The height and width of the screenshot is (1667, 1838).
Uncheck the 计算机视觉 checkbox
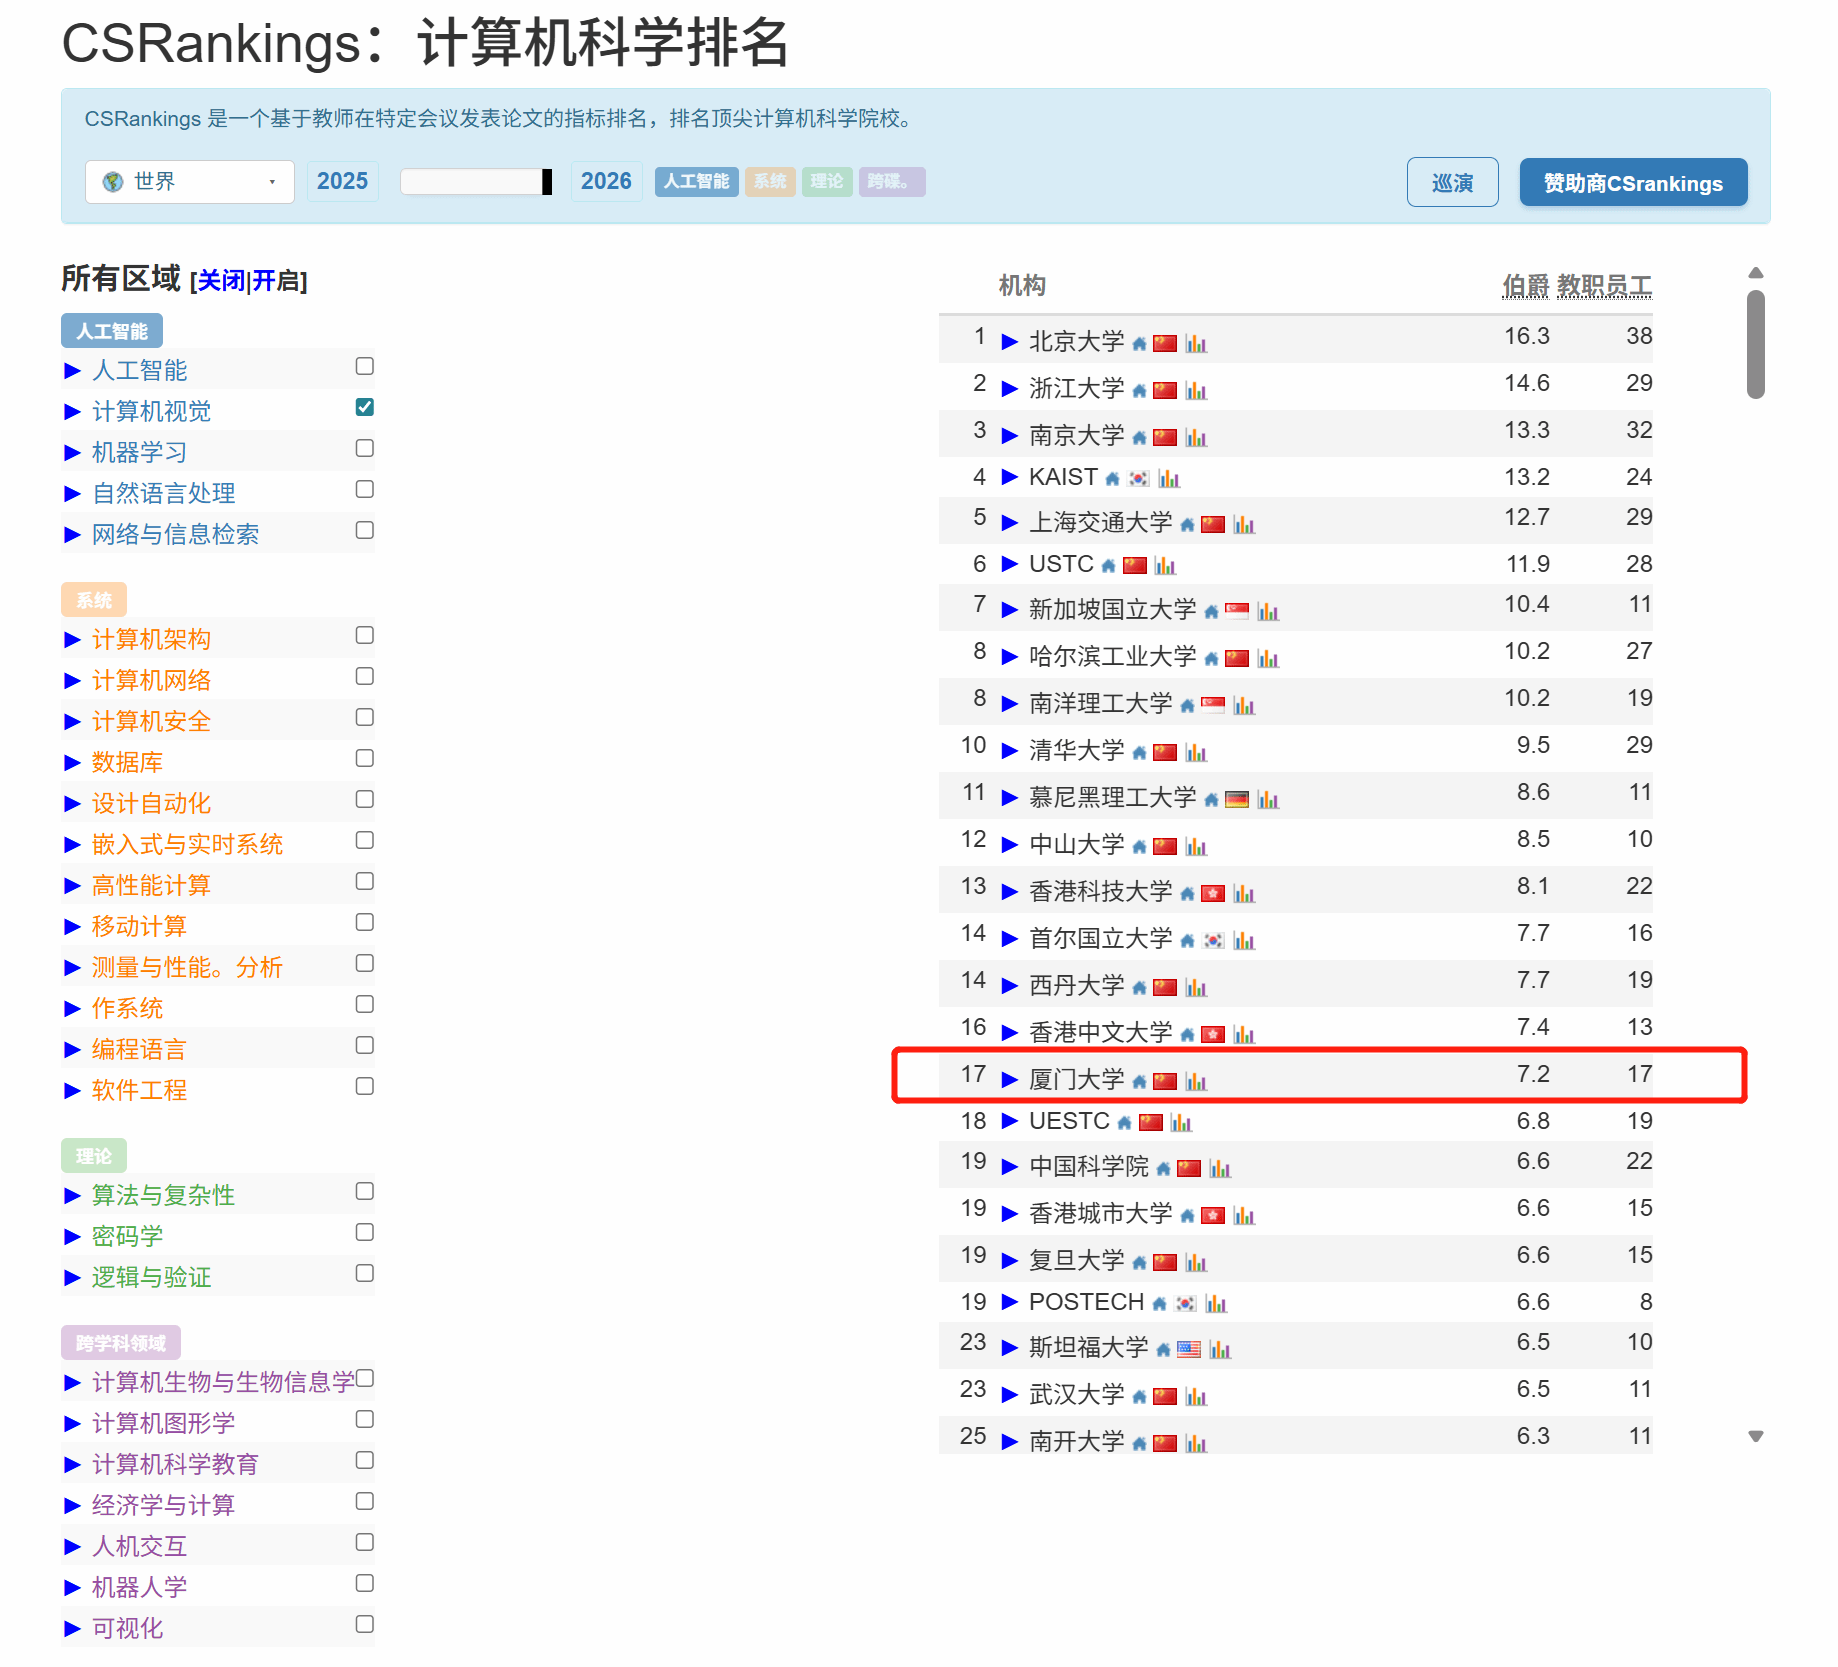click(x=365, y=407)
